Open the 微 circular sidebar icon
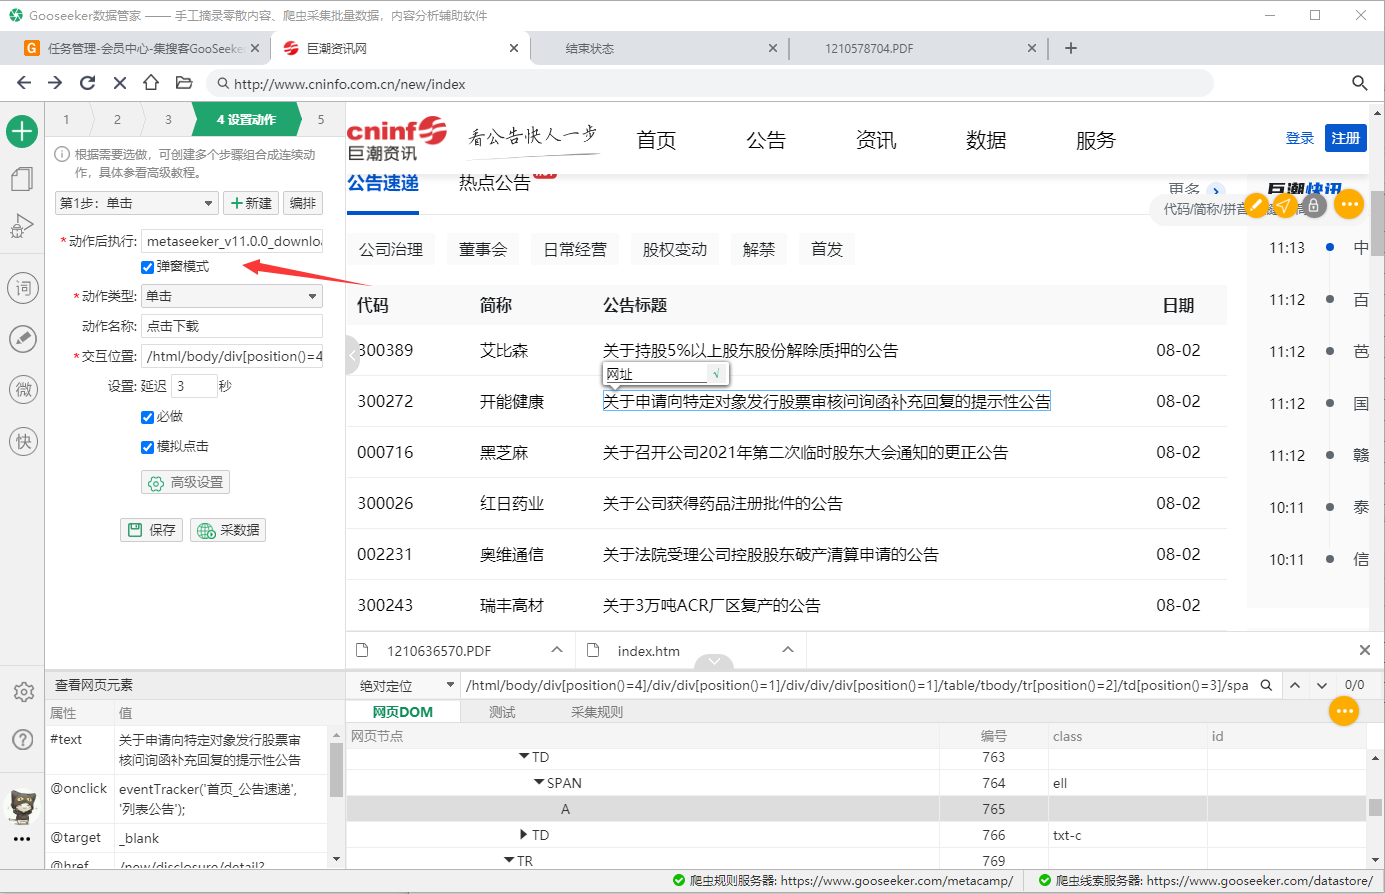 click(22, 389)
